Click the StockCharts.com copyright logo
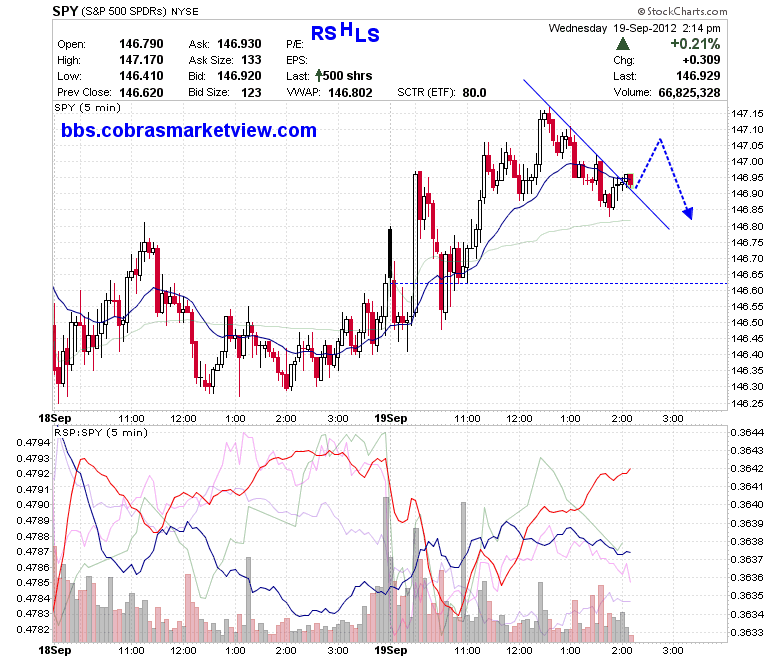The height and width of the screenshot is (659, 780). point(682,11)
